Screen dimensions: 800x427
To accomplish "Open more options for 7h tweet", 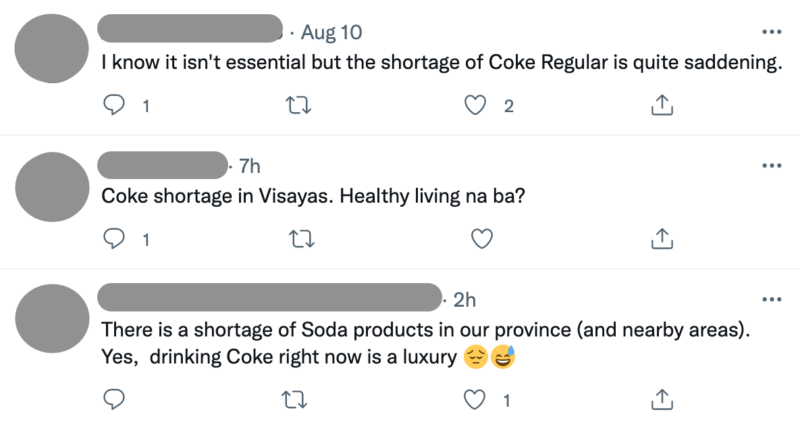I will (x=770, y=165).
